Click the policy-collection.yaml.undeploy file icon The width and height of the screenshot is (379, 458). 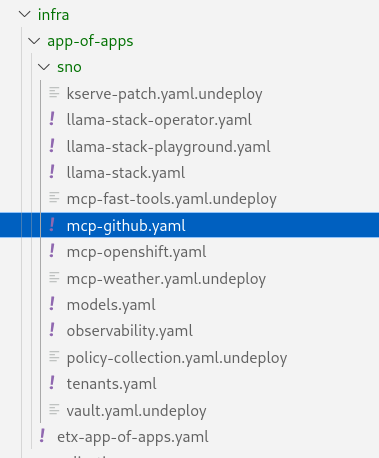pyautogui.click(x=54, y=356)
